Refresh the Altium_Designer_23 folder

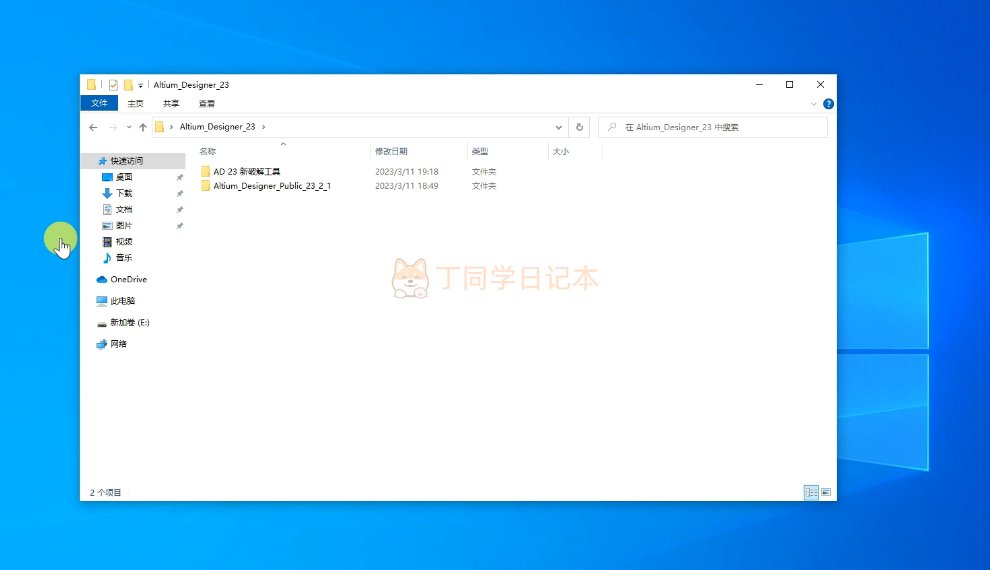[x=579, y=127]
